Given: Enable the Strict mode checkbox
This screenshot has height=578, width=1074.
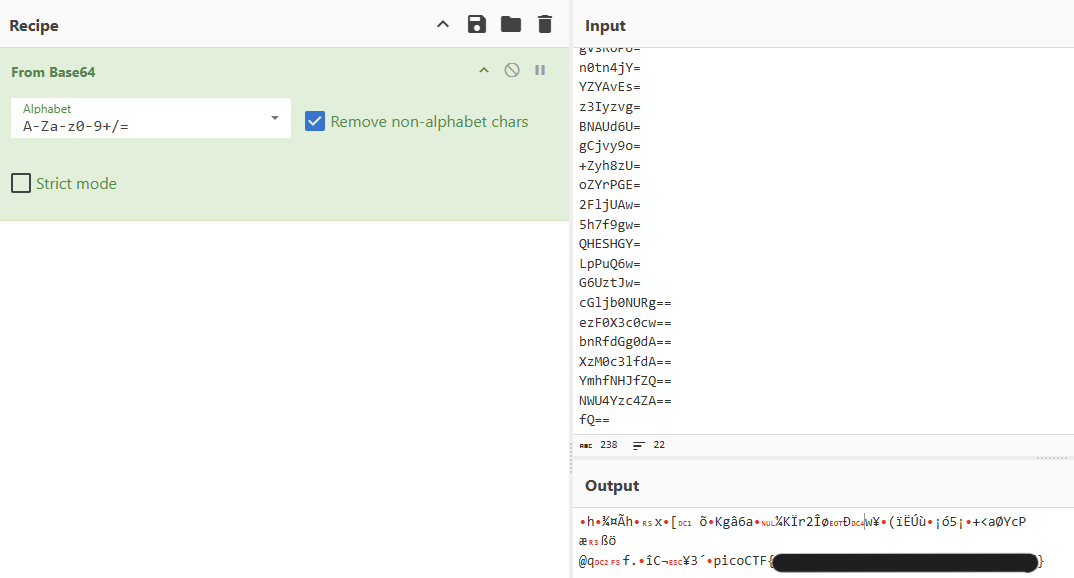Looking at the screenshot, I should click(21, 183).
